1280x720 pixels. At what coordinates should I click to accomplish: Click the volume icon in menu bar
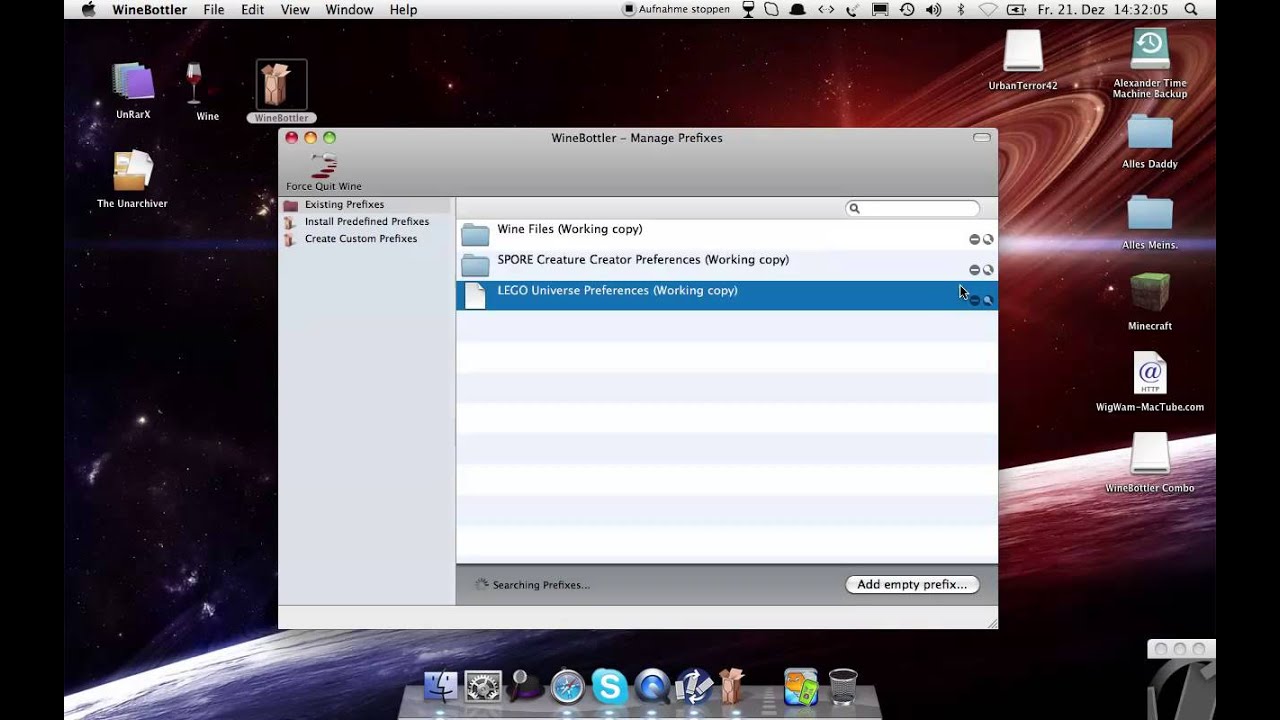point(933,9)
